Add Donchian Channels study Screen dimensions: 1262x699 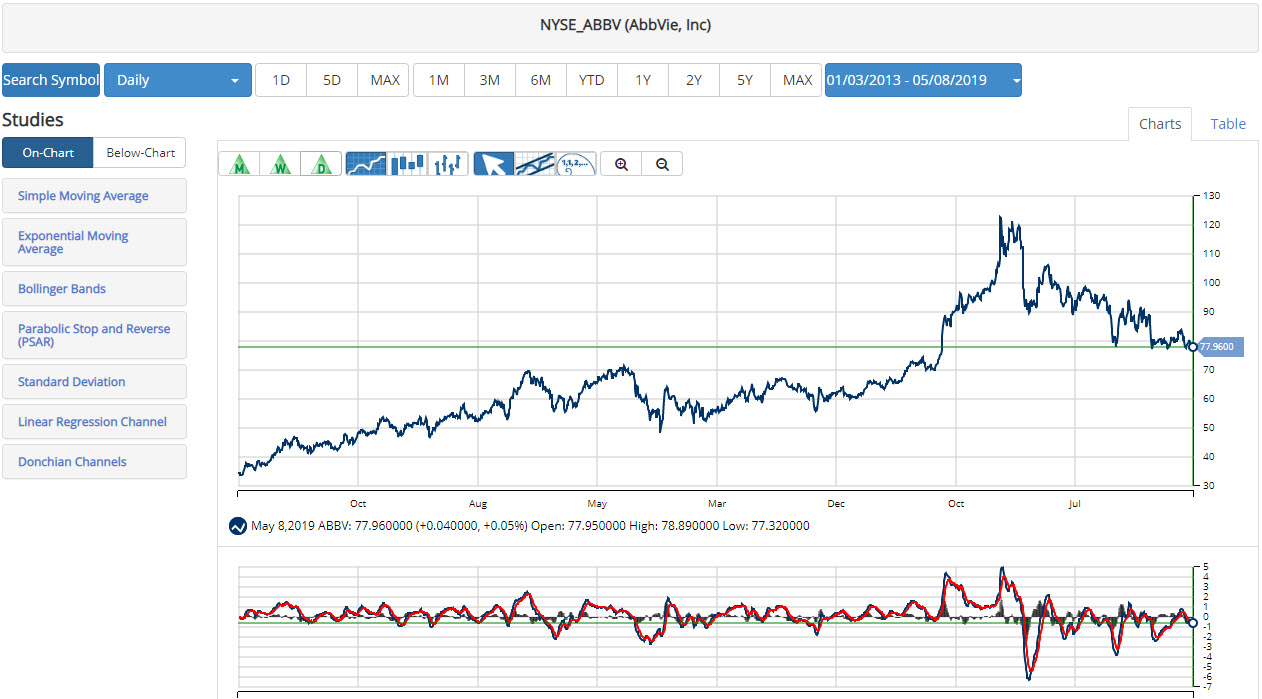94,462
